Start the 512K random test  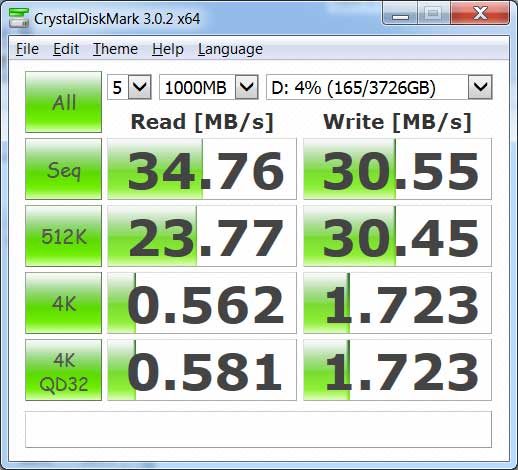tap(63, 236)
